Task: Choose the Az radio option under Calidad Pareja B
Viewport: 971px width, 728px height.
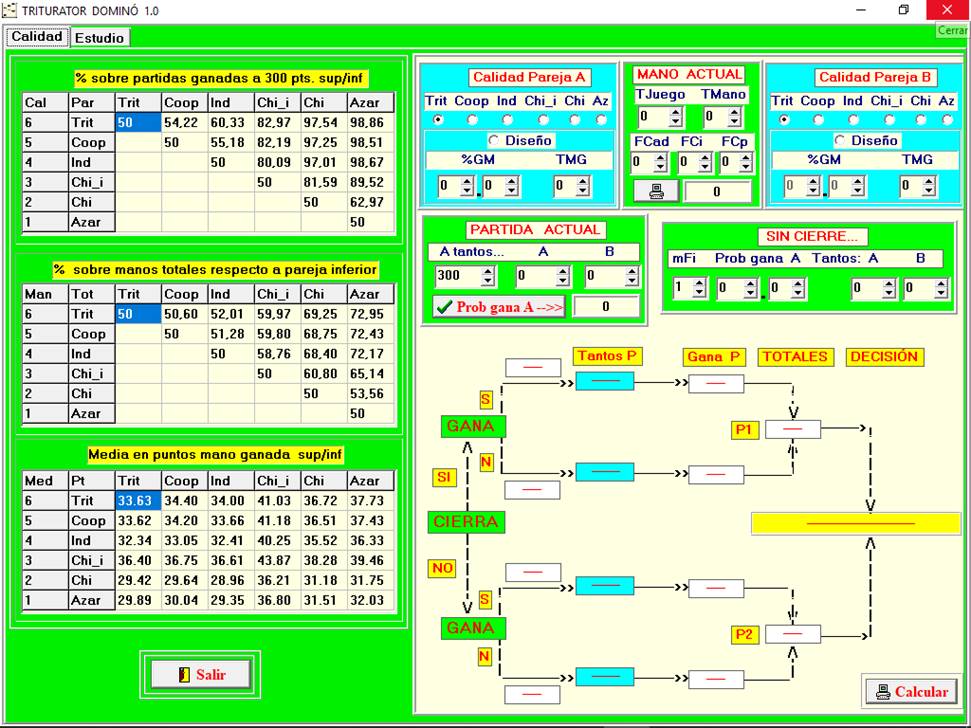Action: coord(946,120)
